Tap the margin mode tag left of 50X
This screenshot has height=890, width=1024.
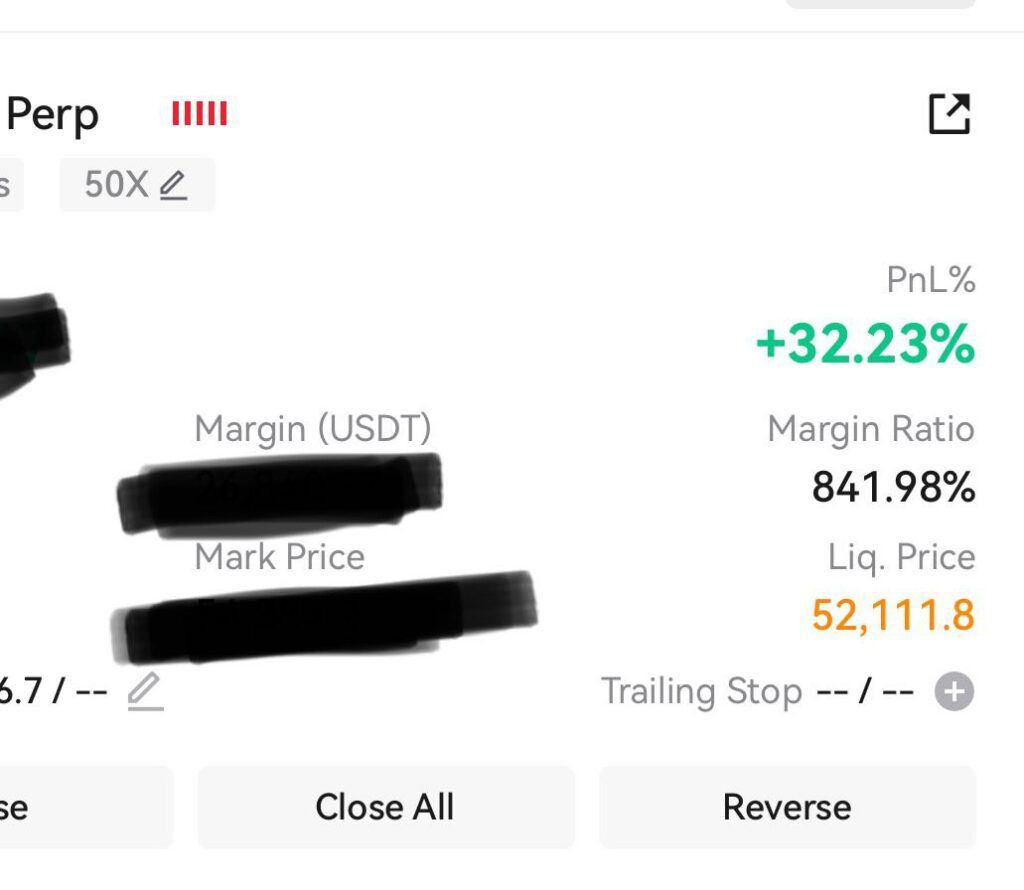pos(12,185)
